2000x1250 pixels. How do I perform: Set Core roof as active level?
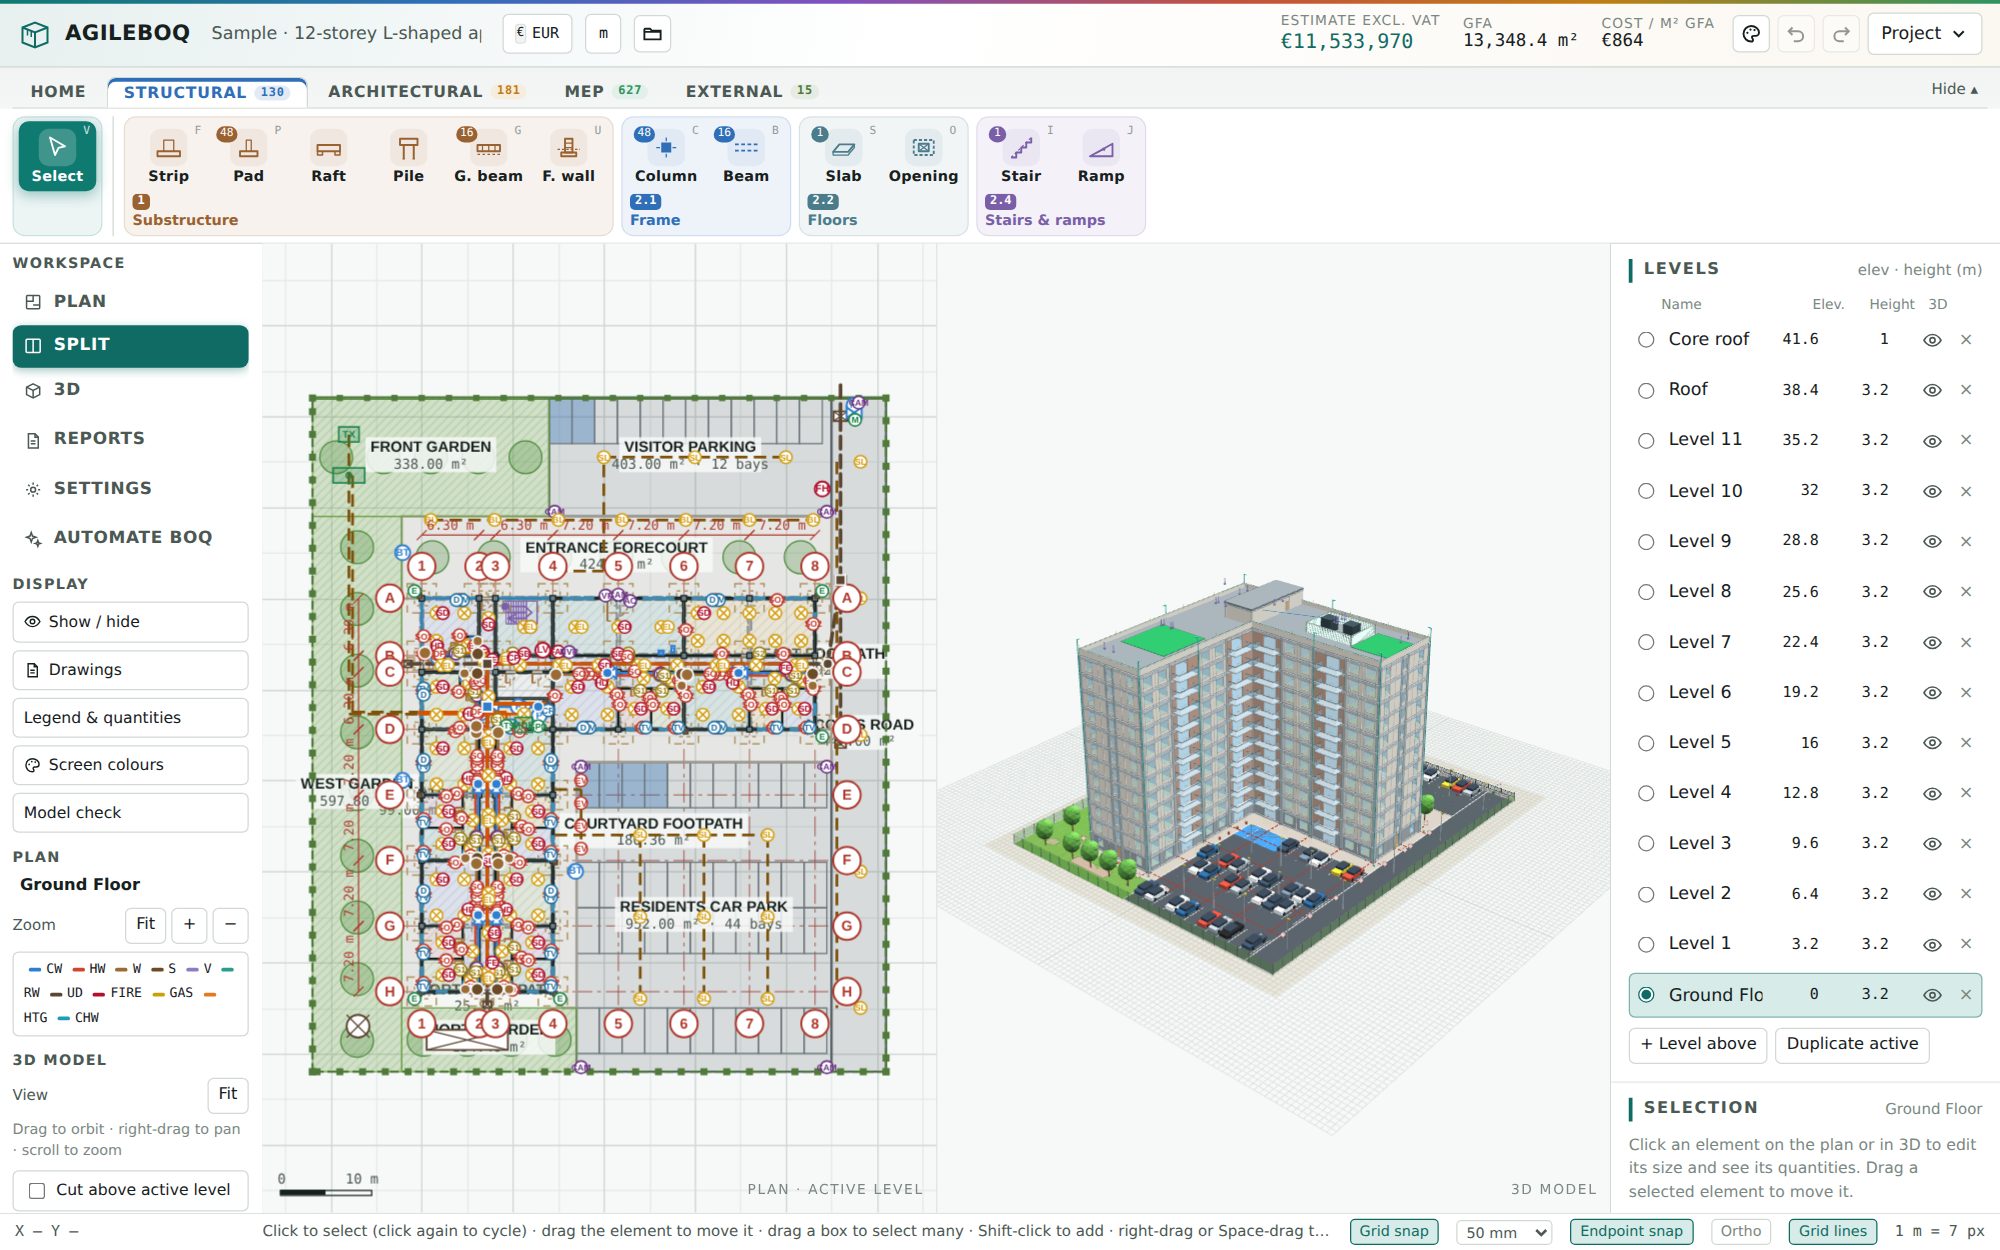point(1646,340)
